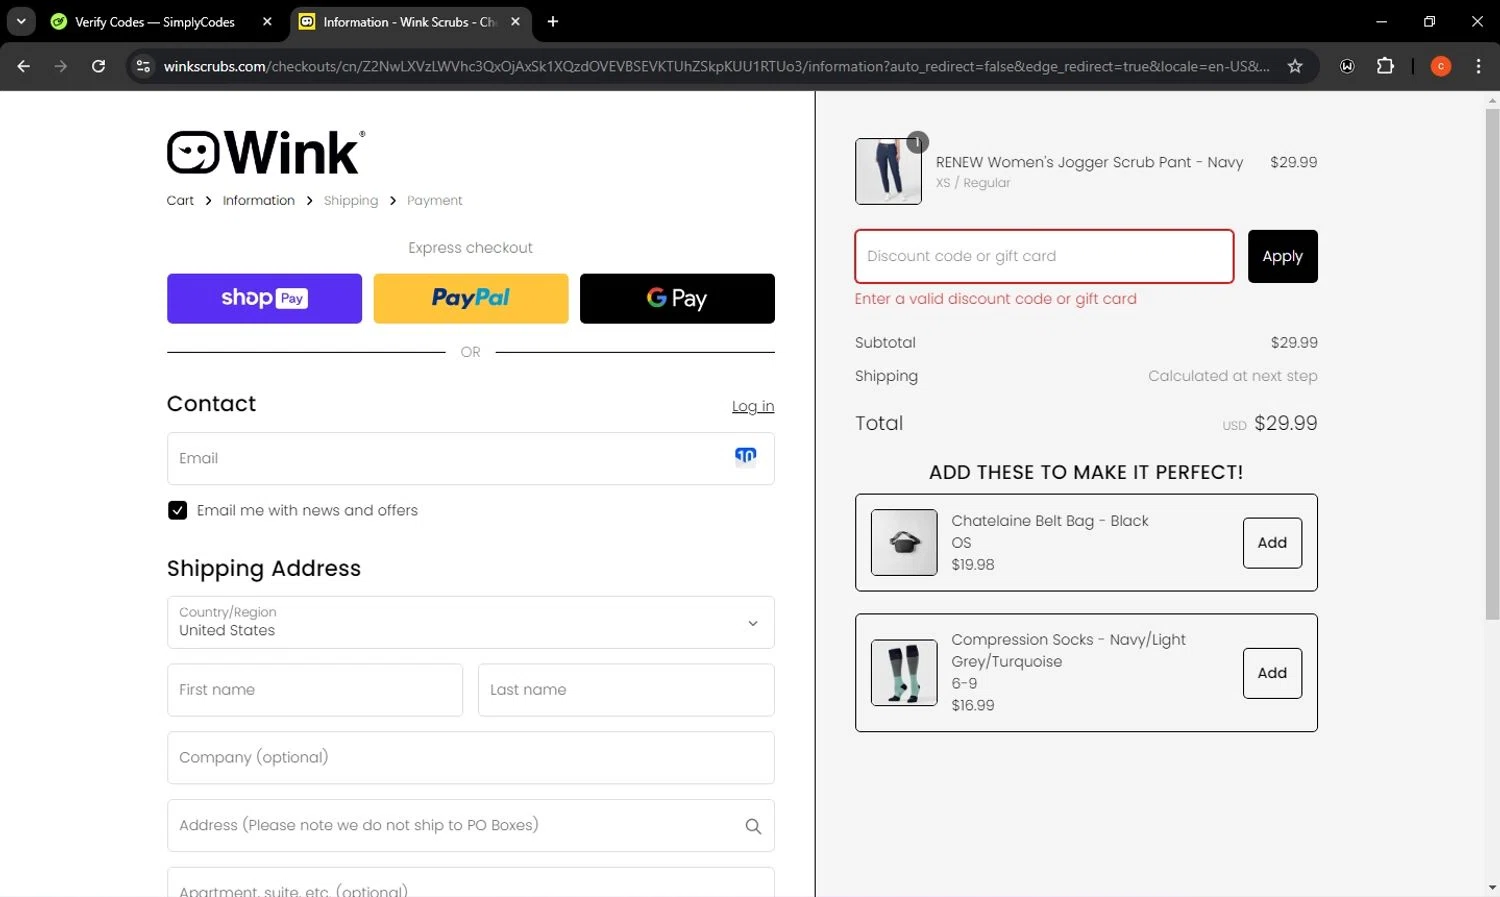Viewport: 1500px width, 897px height.
Task: Add Chatelaine Belt Bag to order
Action: pyautogui.click(x=1272, y=543)
